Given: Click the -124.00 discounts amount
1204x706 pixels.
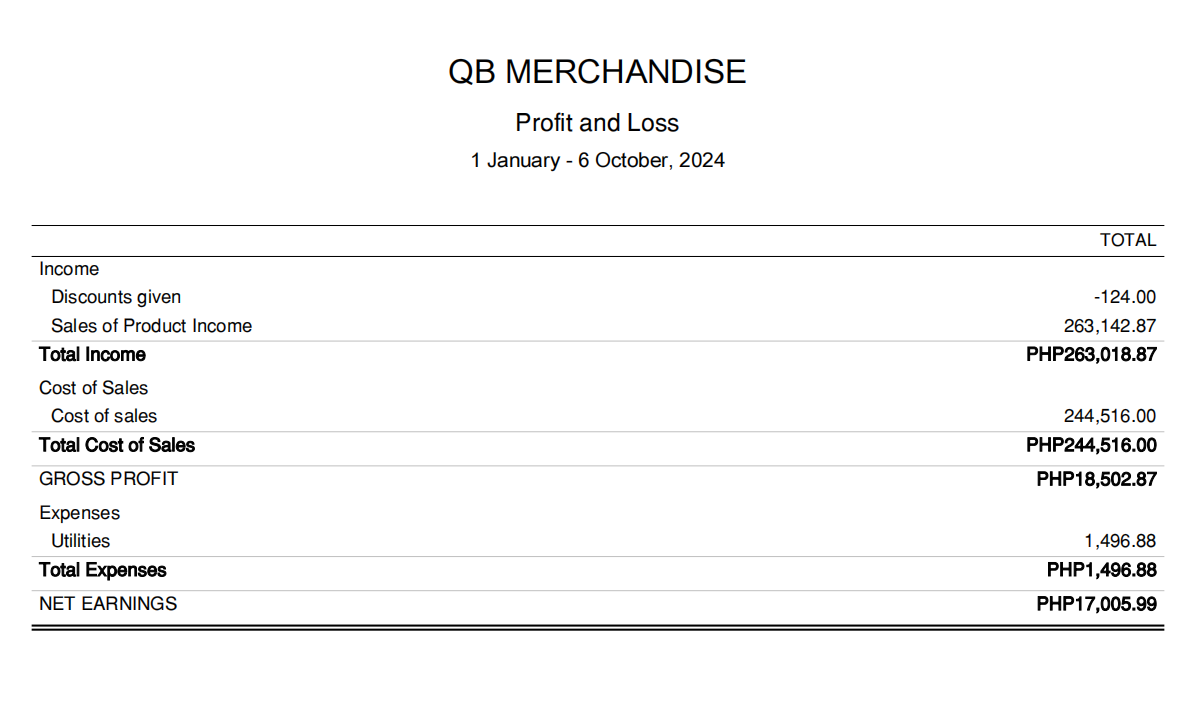Looking at the screenshot, I should tap(1124, 297).
